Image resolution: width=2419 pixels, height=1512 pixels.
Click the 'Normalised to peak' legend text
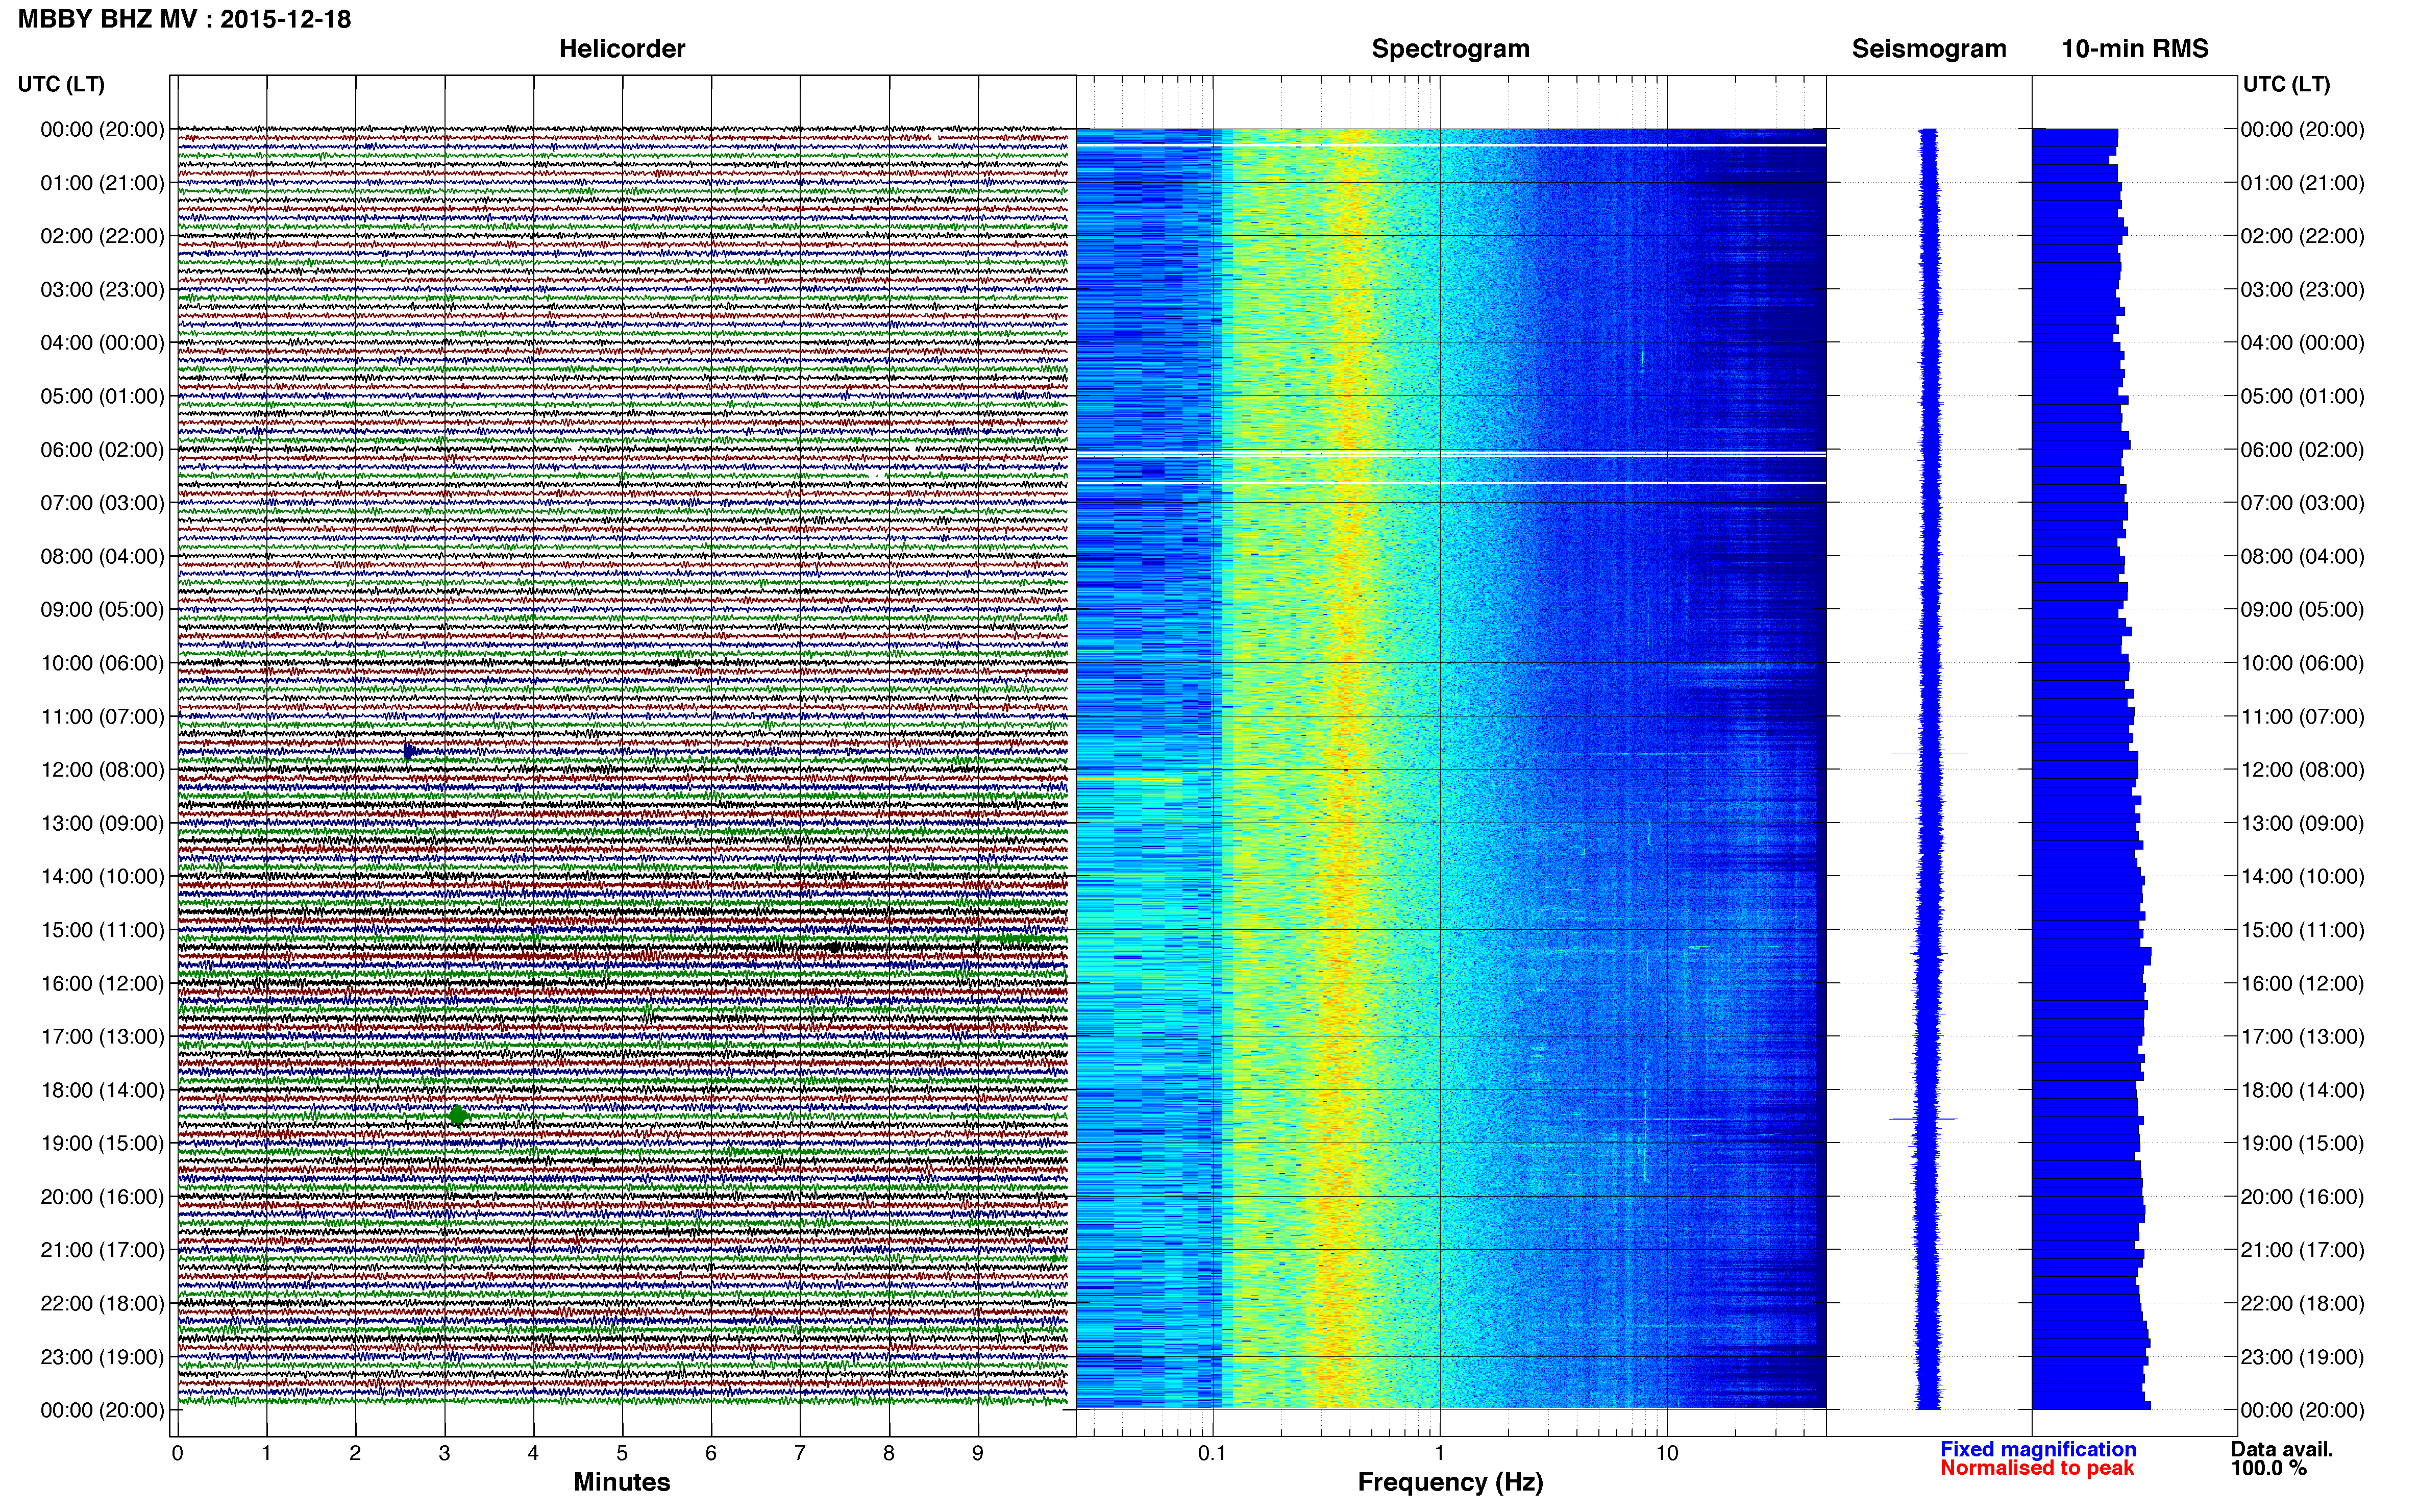point(2037,1468)
